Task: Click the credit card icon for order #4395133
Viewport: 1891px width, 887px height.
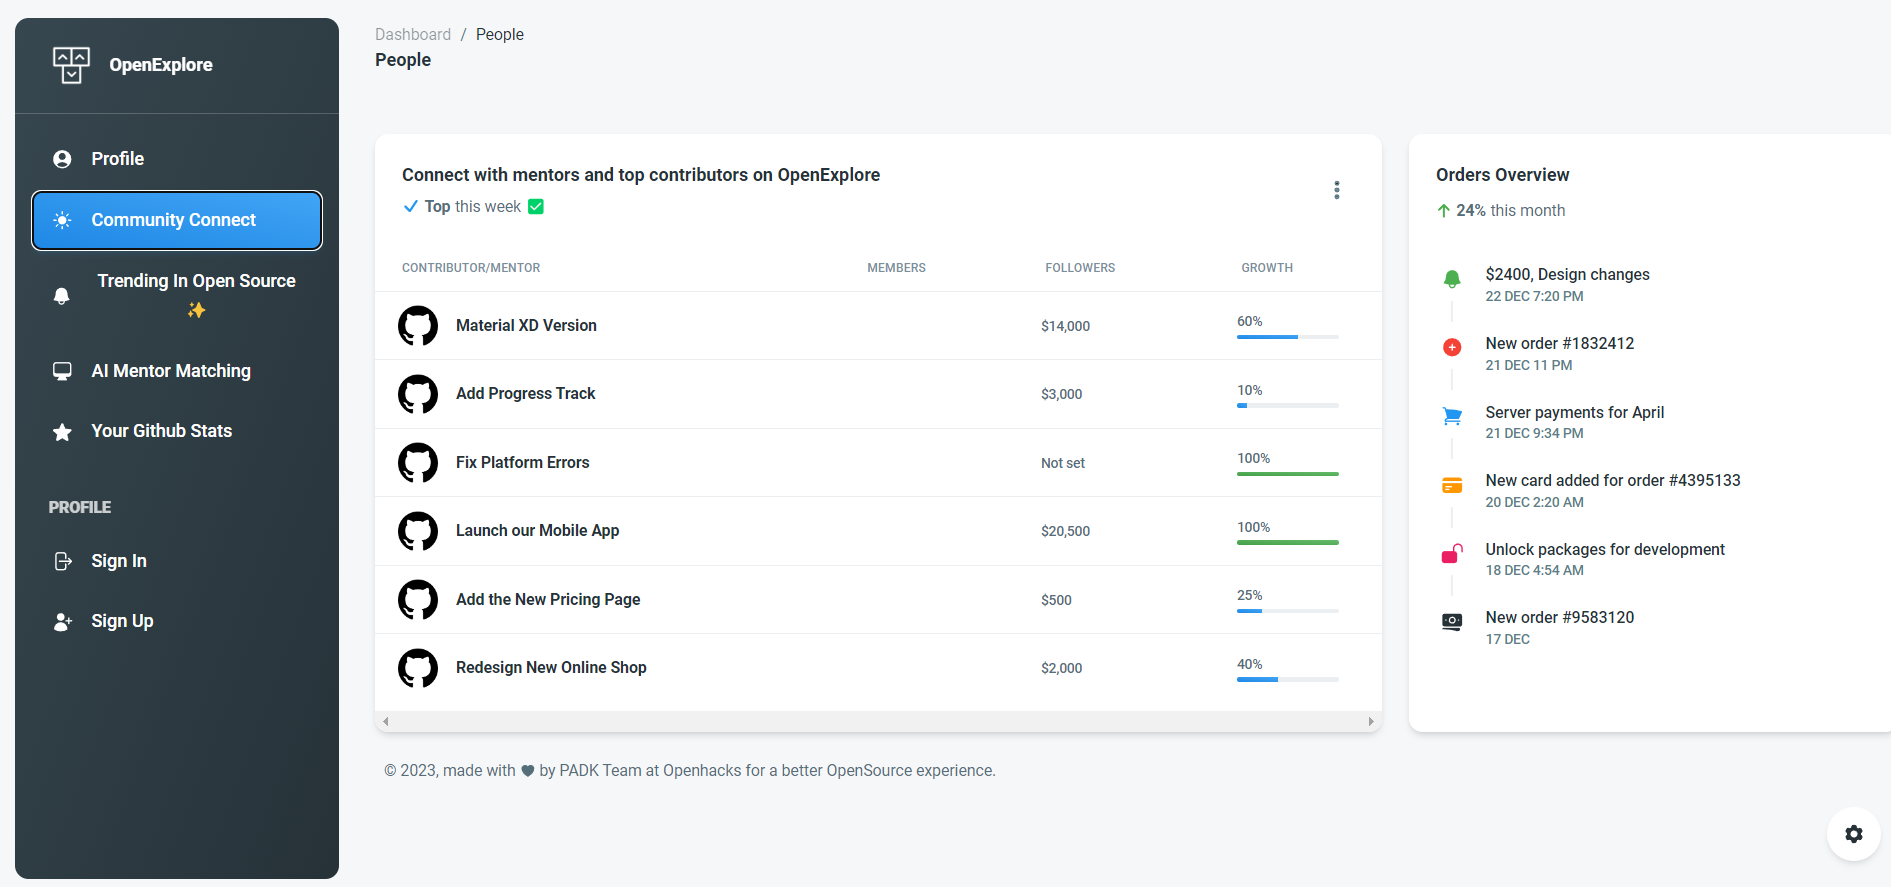Action: tap(1452, 485)
